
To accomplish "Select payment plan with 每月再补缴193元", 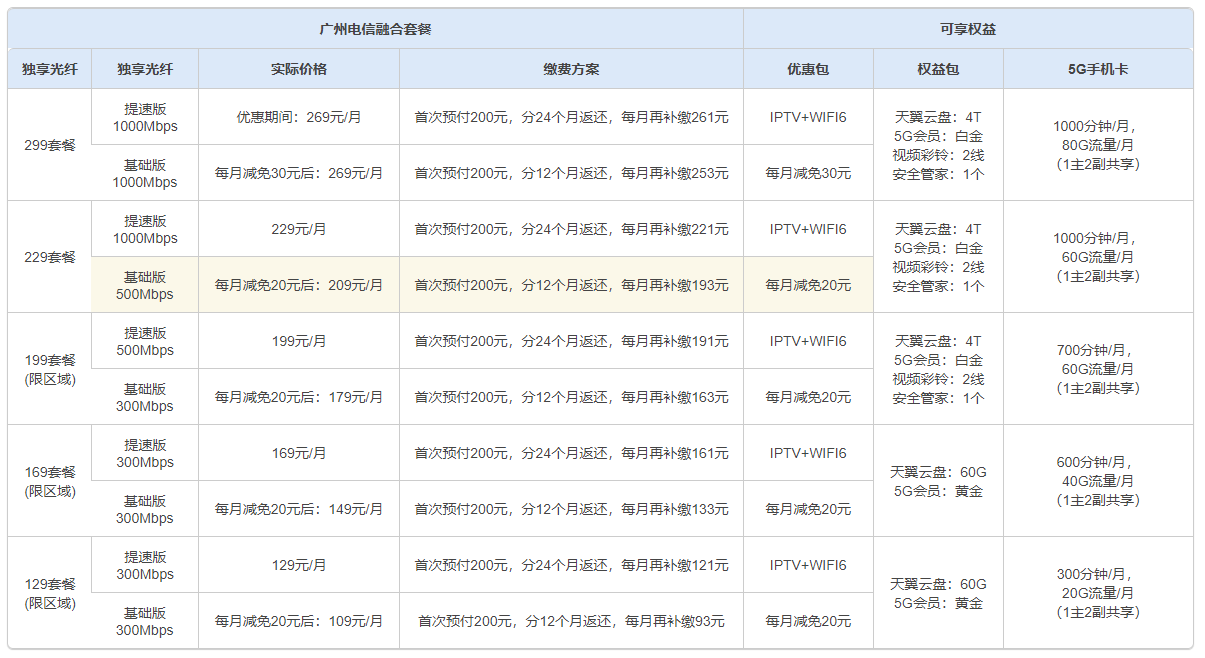I will click(x=571, y=285).
